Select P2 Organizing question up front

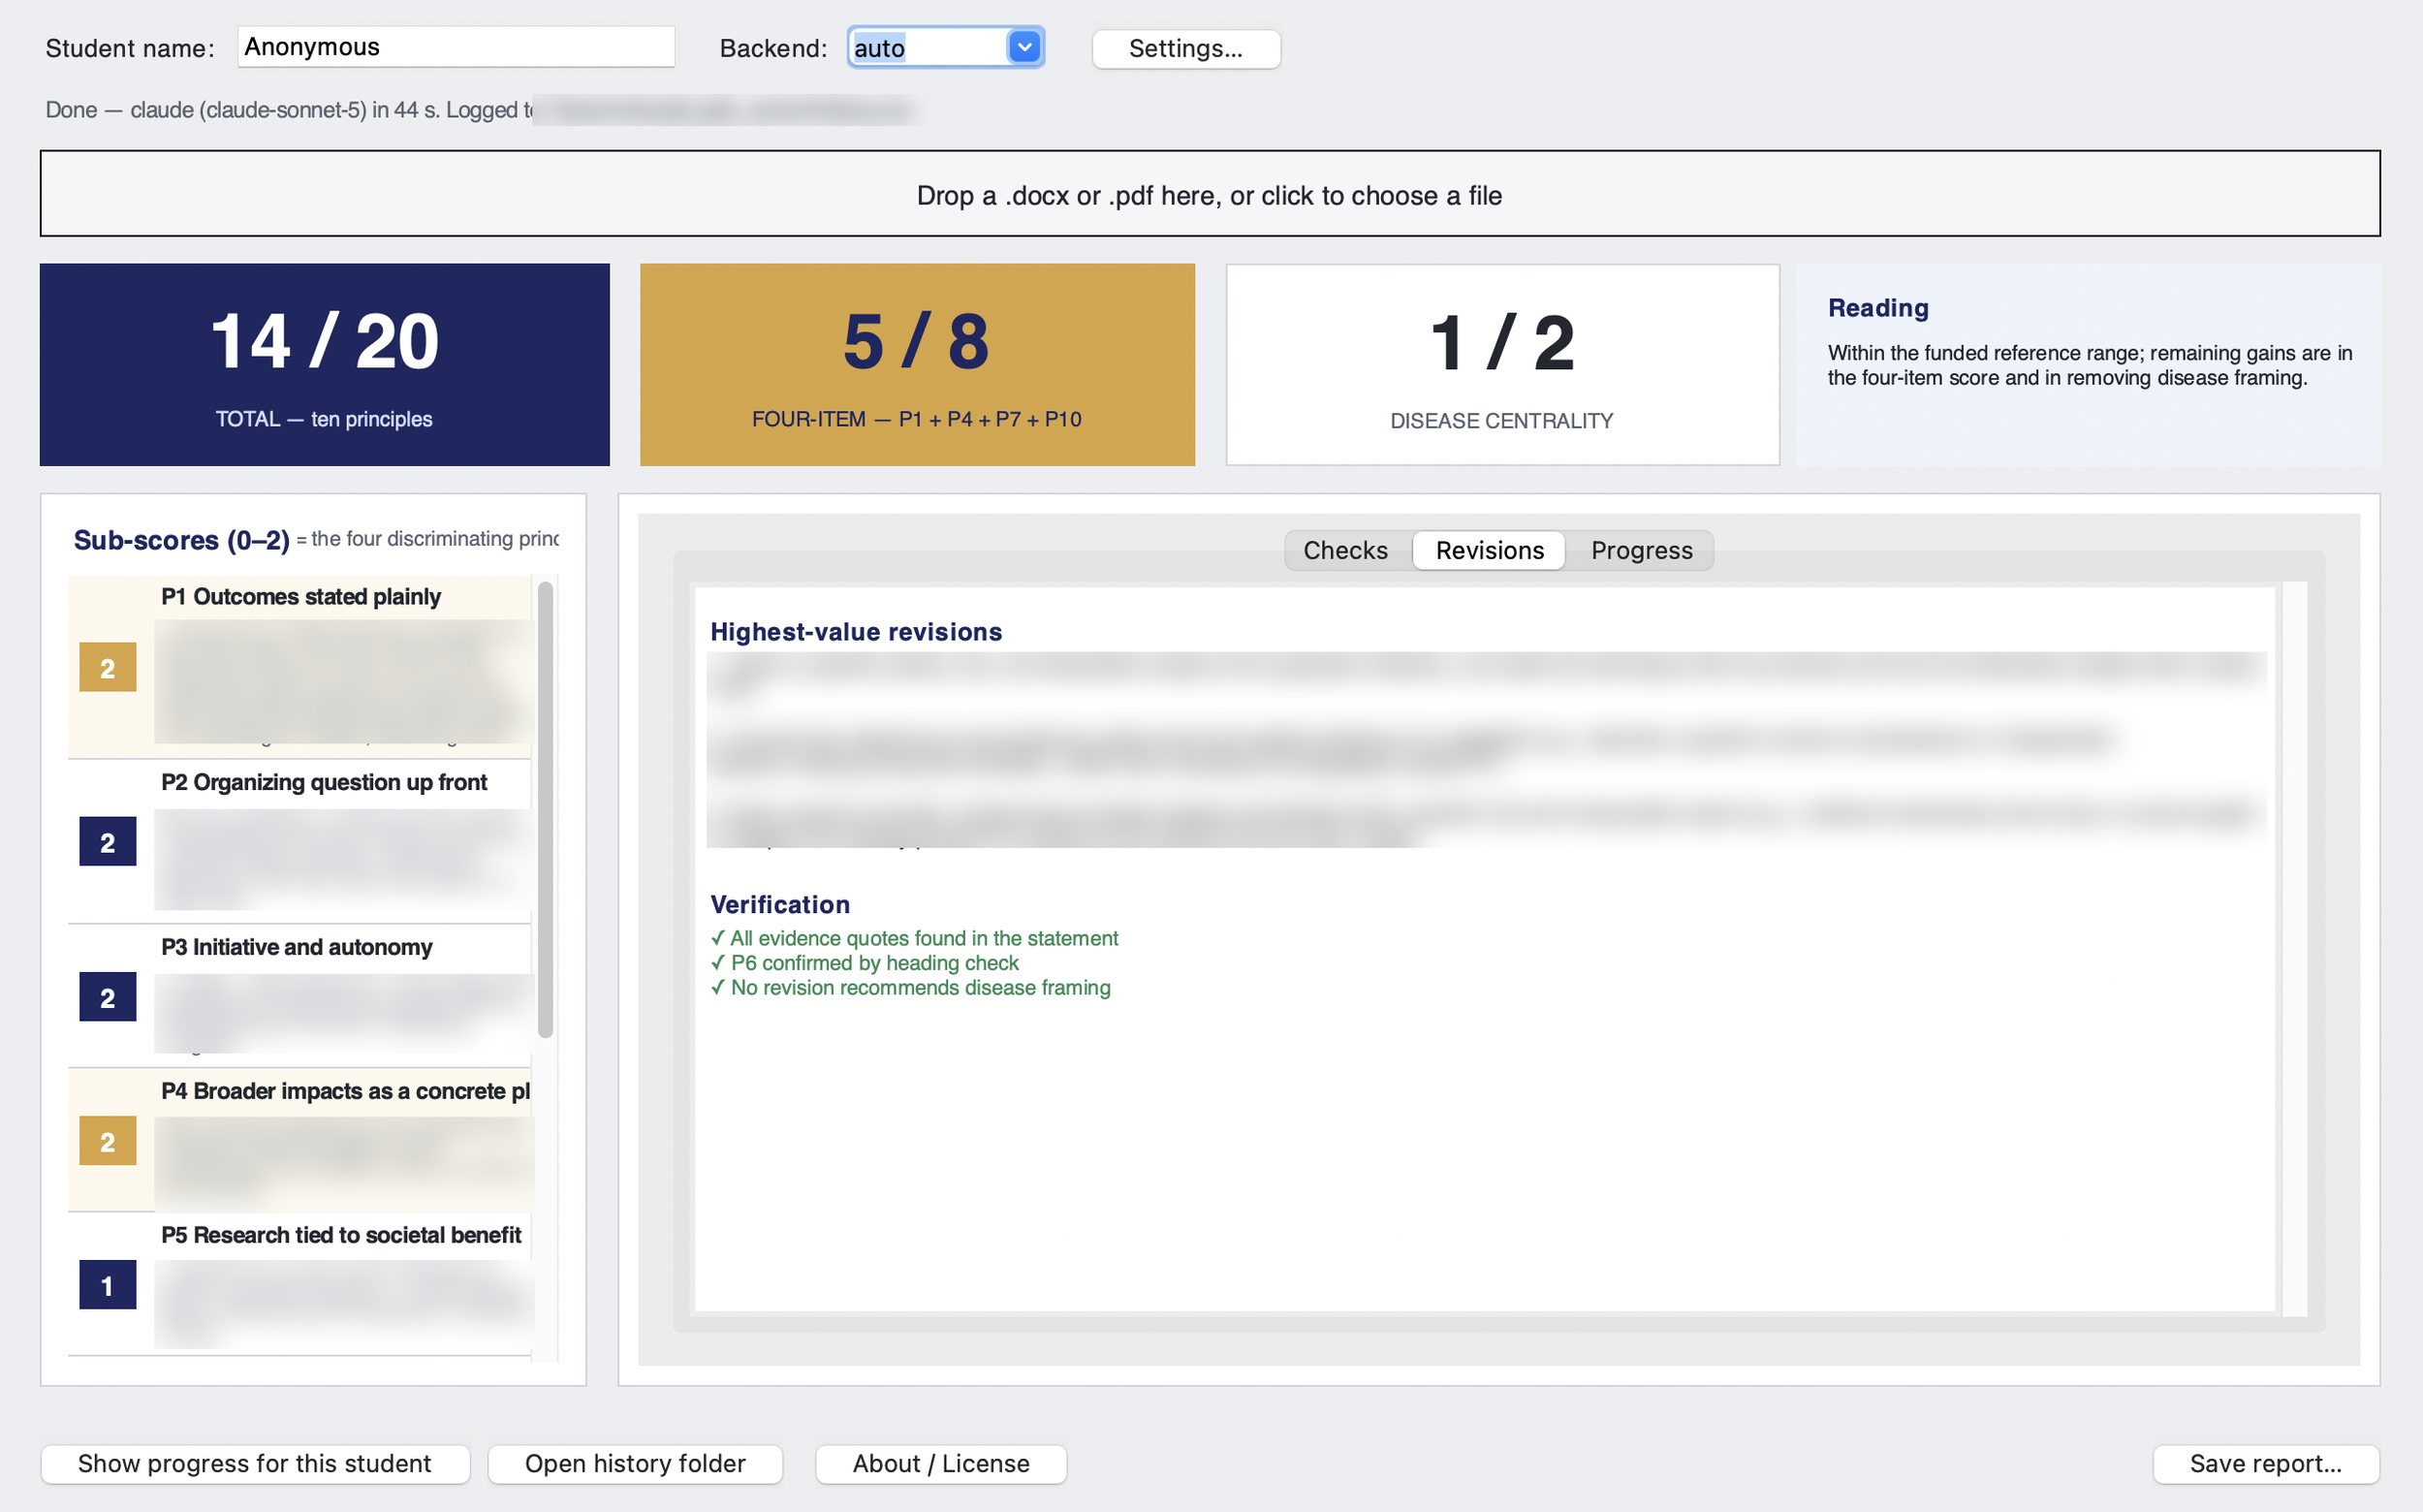299,841
